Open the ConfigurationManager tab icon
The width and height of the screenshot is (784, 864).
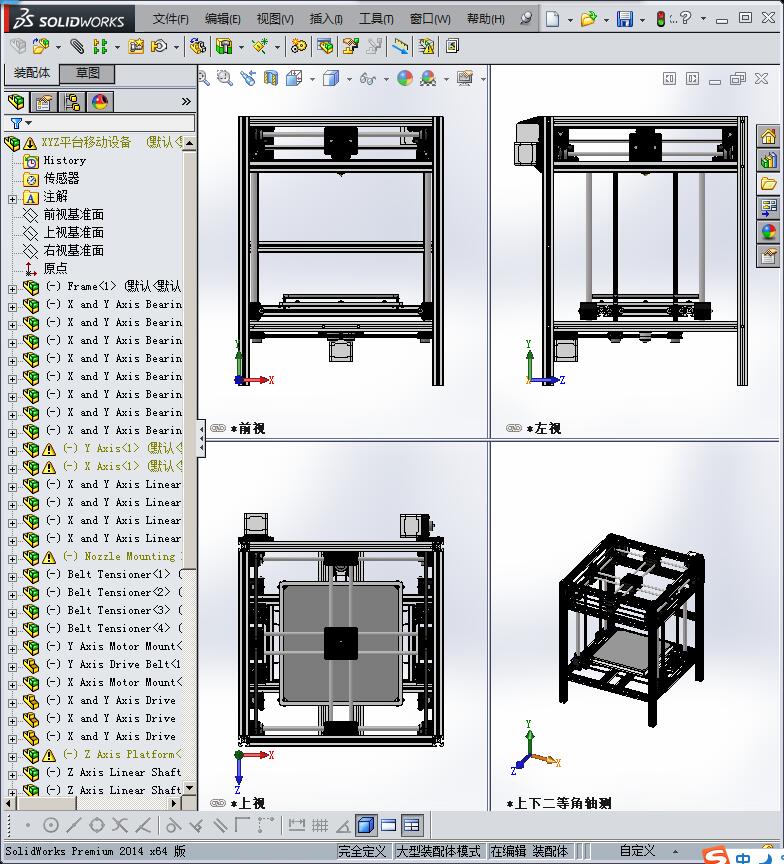click(x=72, y=102)
